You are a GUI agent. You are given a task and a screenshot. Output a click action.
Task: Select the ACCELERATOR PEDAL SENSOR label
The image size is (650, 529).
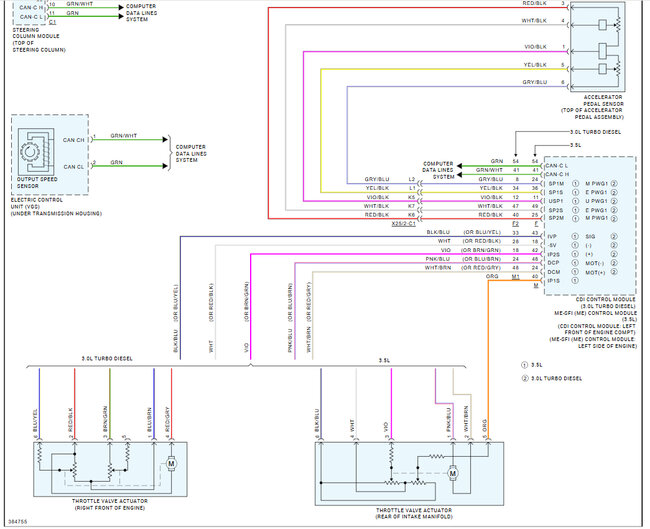pos(602,100)
